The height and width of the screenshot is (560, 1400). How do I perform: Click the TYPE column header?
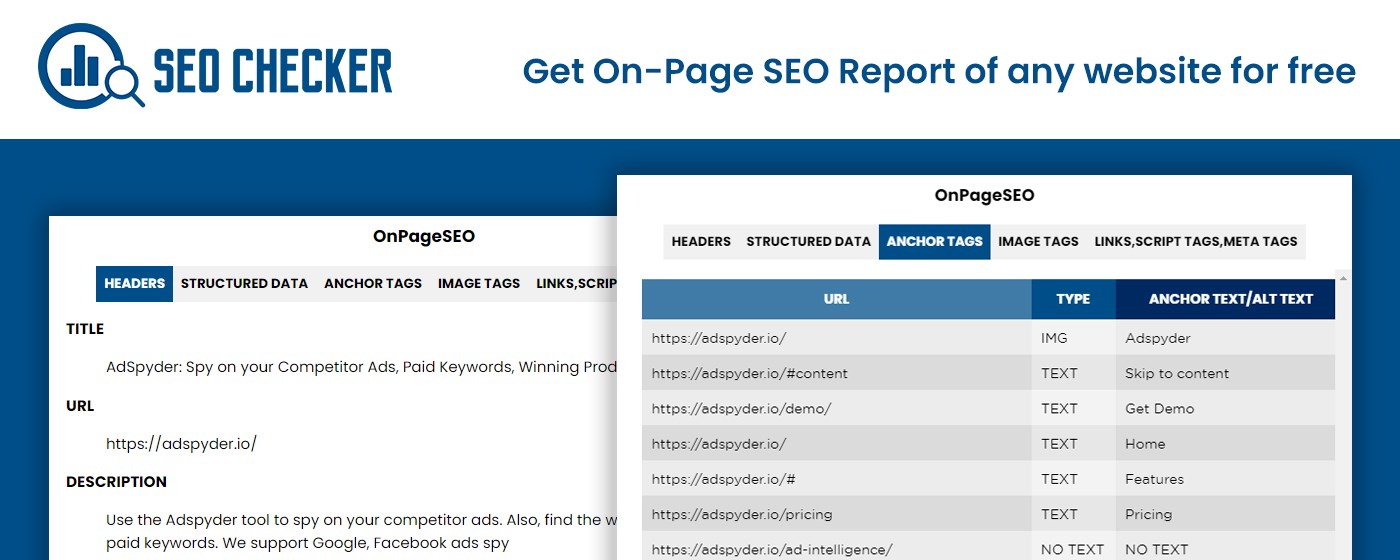[x=1074, y=299]
